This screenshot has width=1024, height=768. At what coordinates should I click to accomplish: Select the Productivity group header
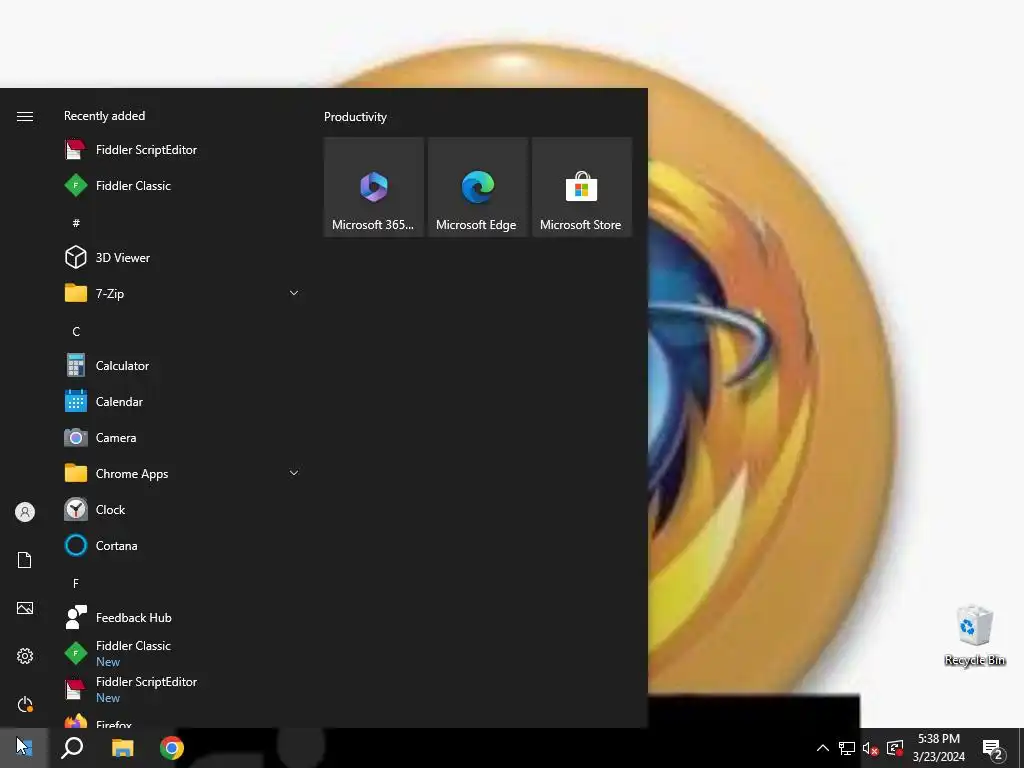[355, 117]
